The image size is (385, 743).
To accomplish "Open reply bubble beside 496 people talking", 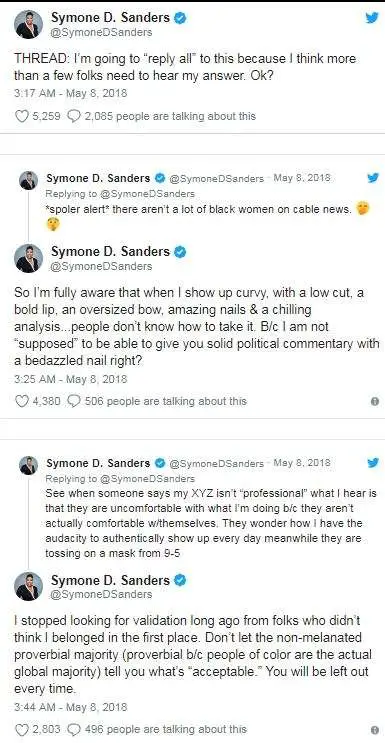I will (x=74, y=729).
